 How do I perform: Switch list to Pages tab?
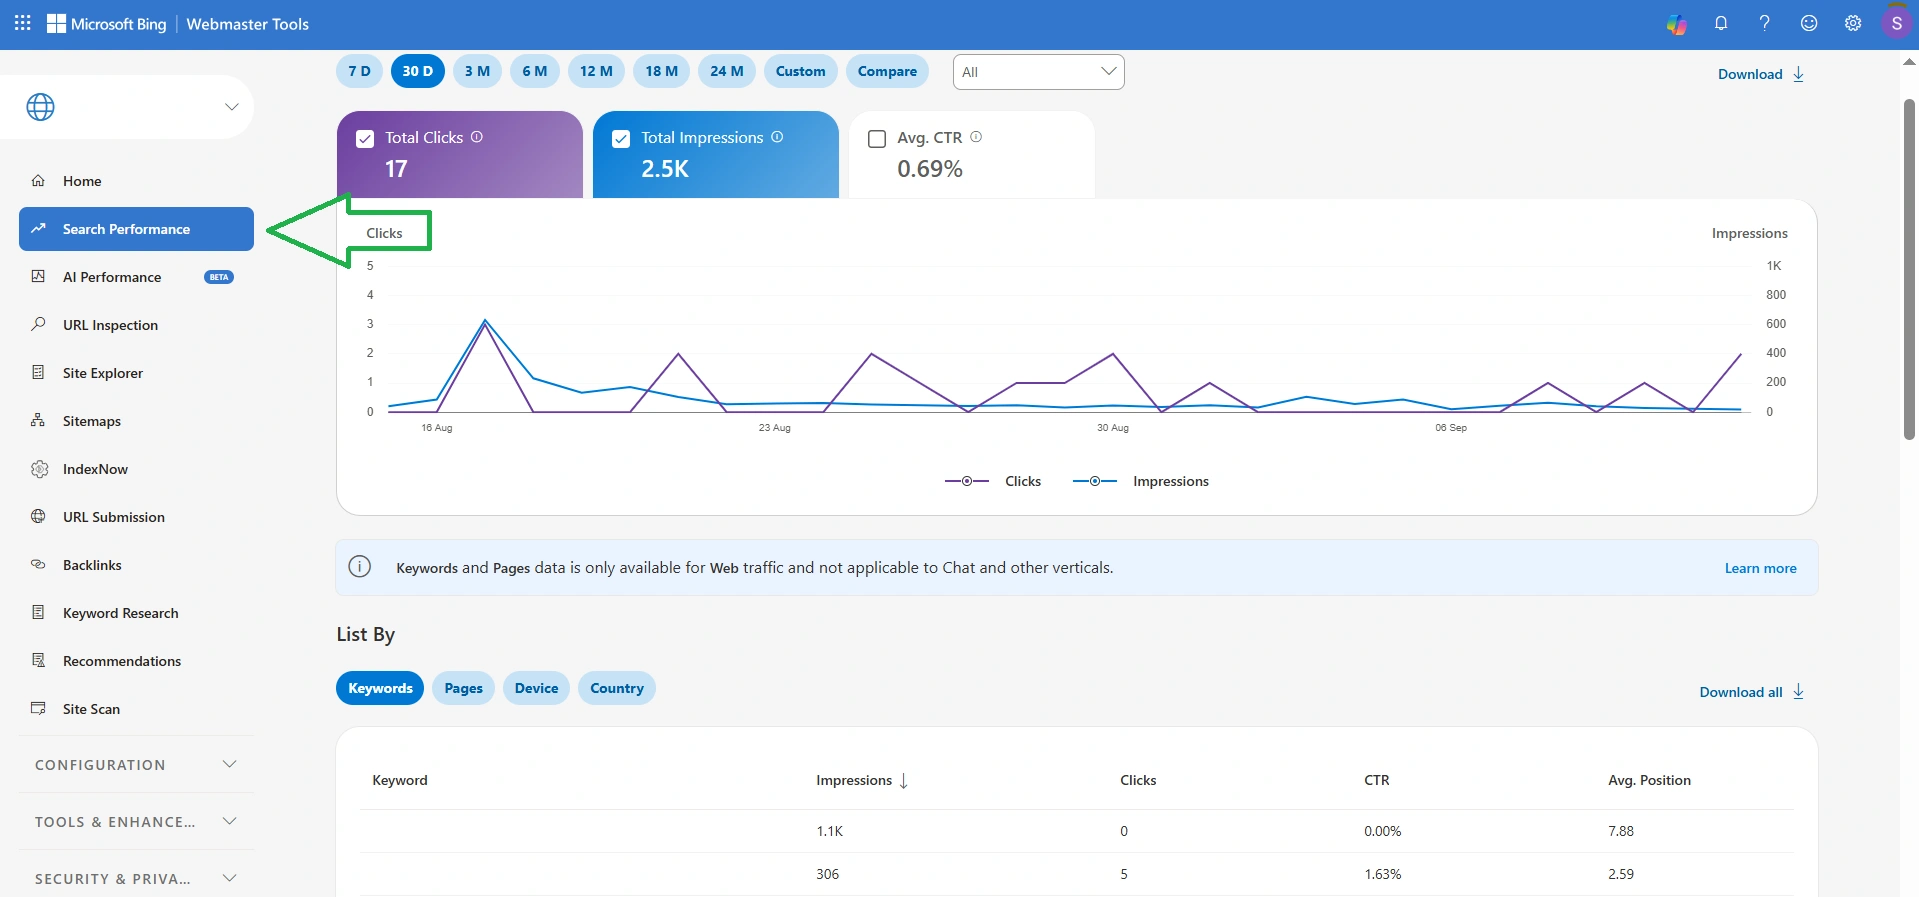[x=464, y=688]
